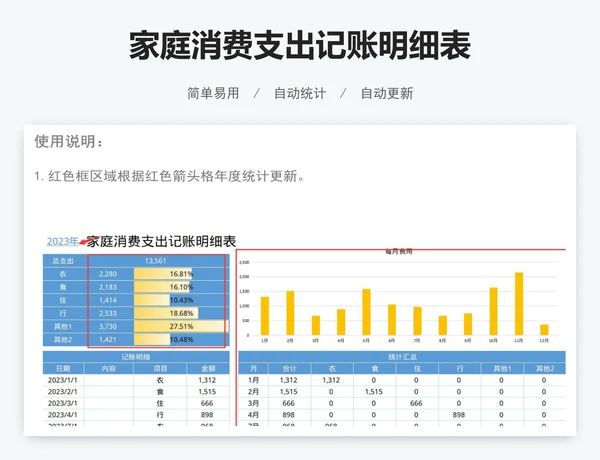Select the 4月 row label in 统计汇总
Image resolution: width=600 pixels, height=460 pixels.
click(x=253, y=414)
